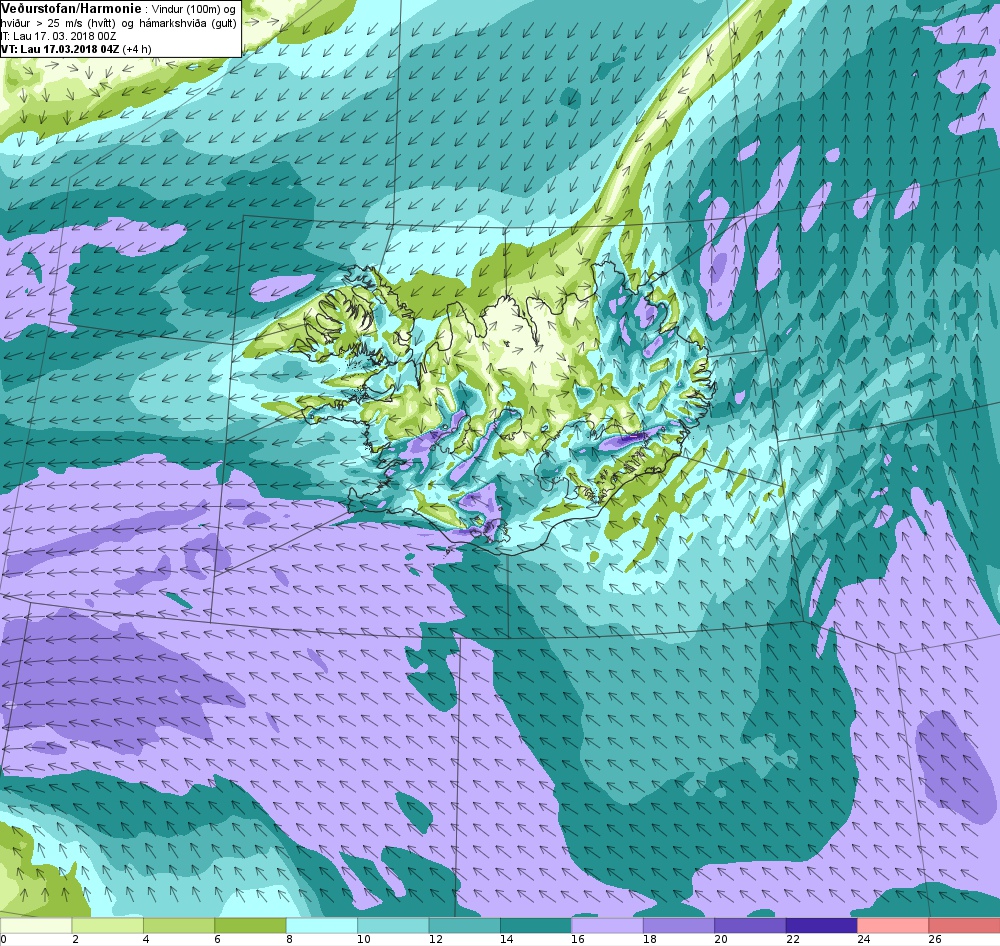
Task: Click the legend scale label '14'
Action: (506, 938)
